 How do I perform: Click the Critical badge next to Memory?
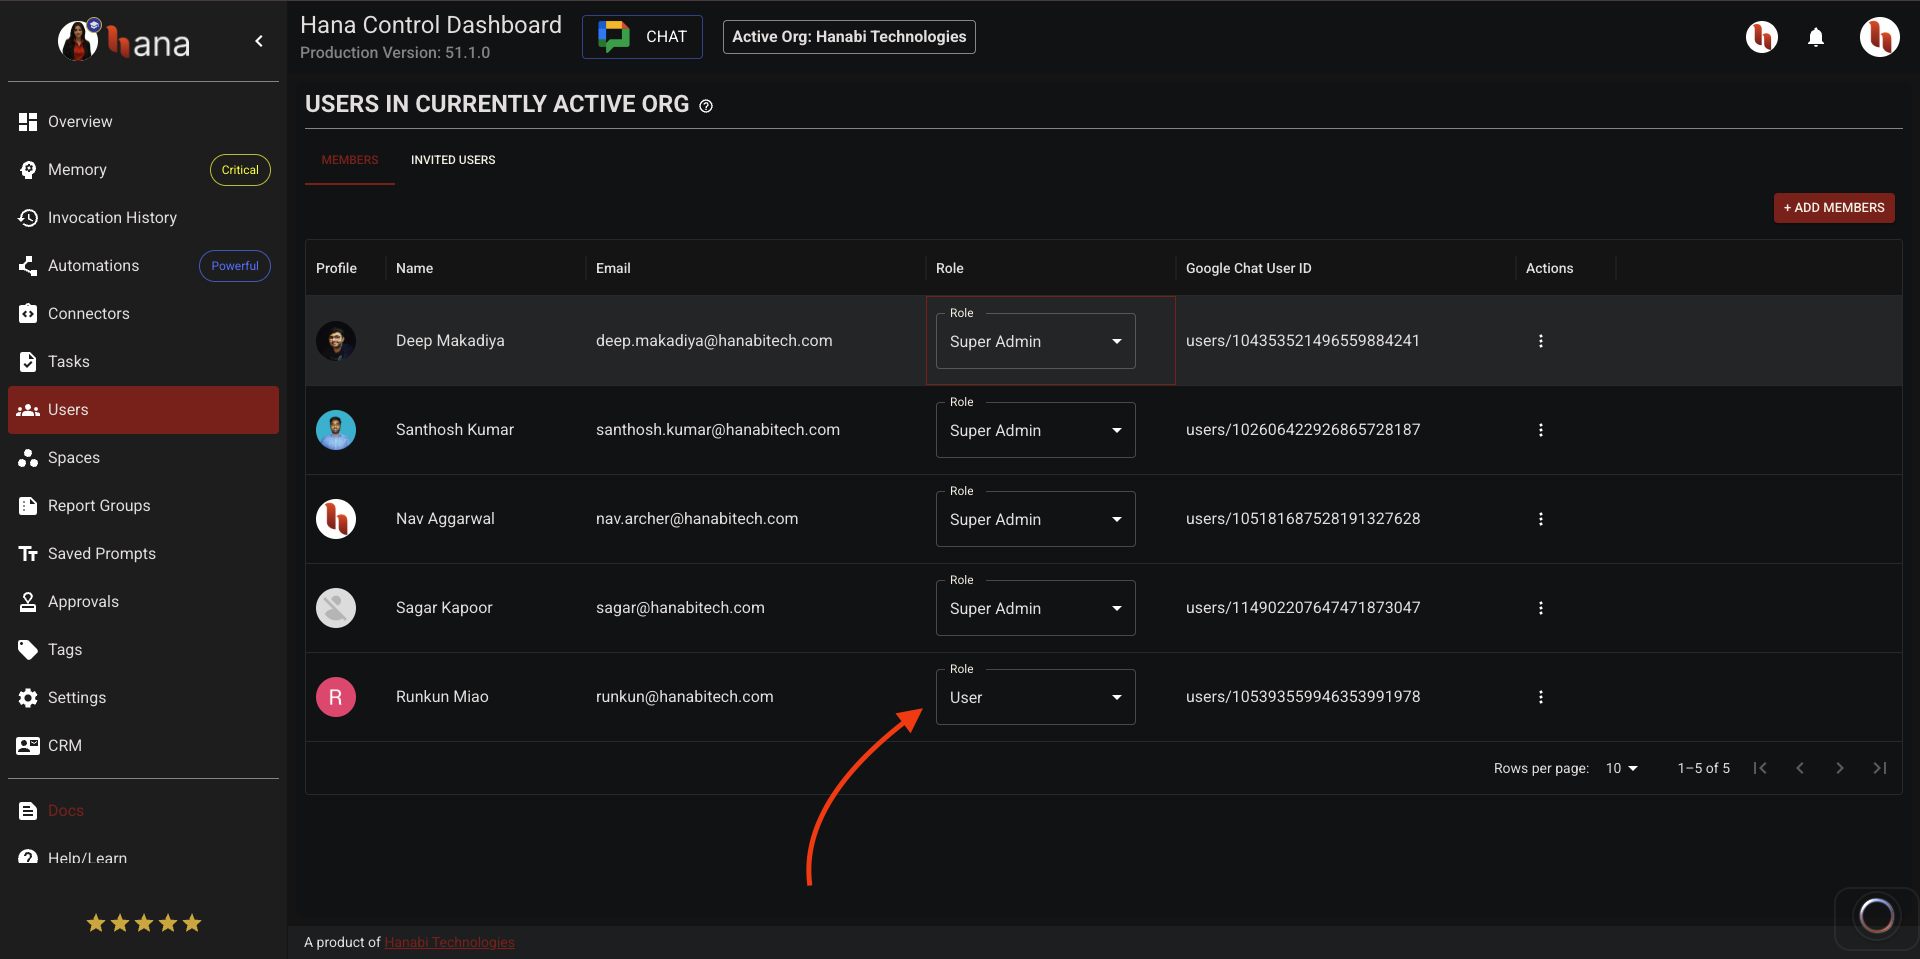point(240,170)
